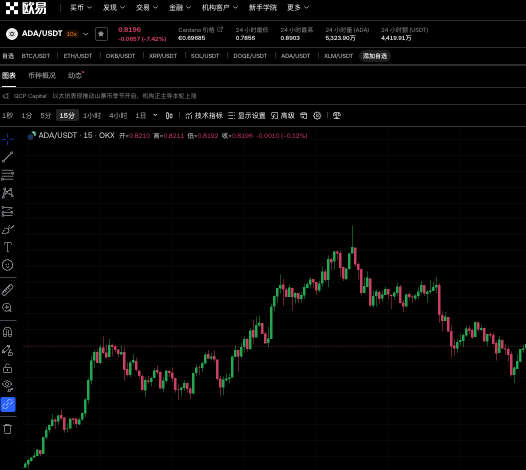Toggle the ADA/USDT favorite star
Screen dimensions: 526x470
point(101,34)
